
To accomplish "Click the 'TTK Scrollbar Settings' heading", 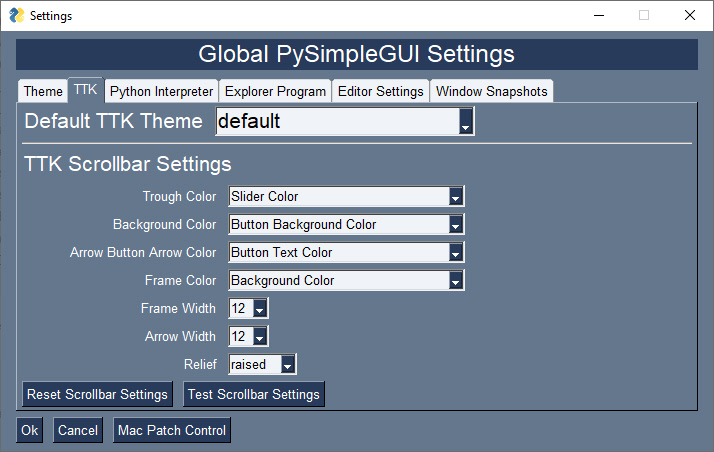I will (x=128, y=164).
